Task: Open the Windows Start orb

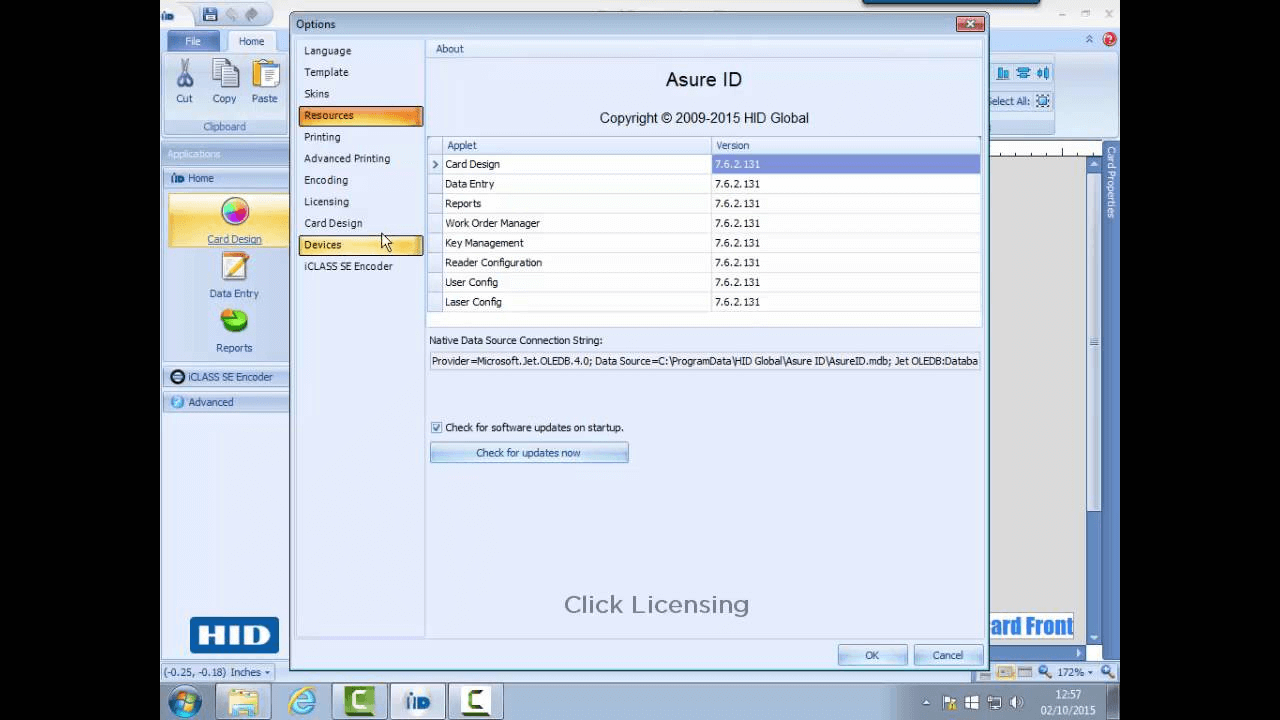Action: click(x=185, y=702)
